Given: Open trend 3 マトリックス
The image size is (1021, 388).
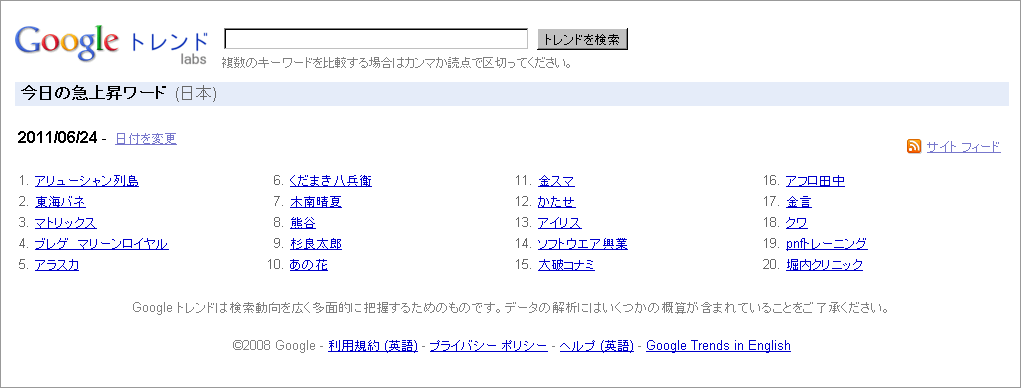Looking at the screenshot, I should point(65,223).
